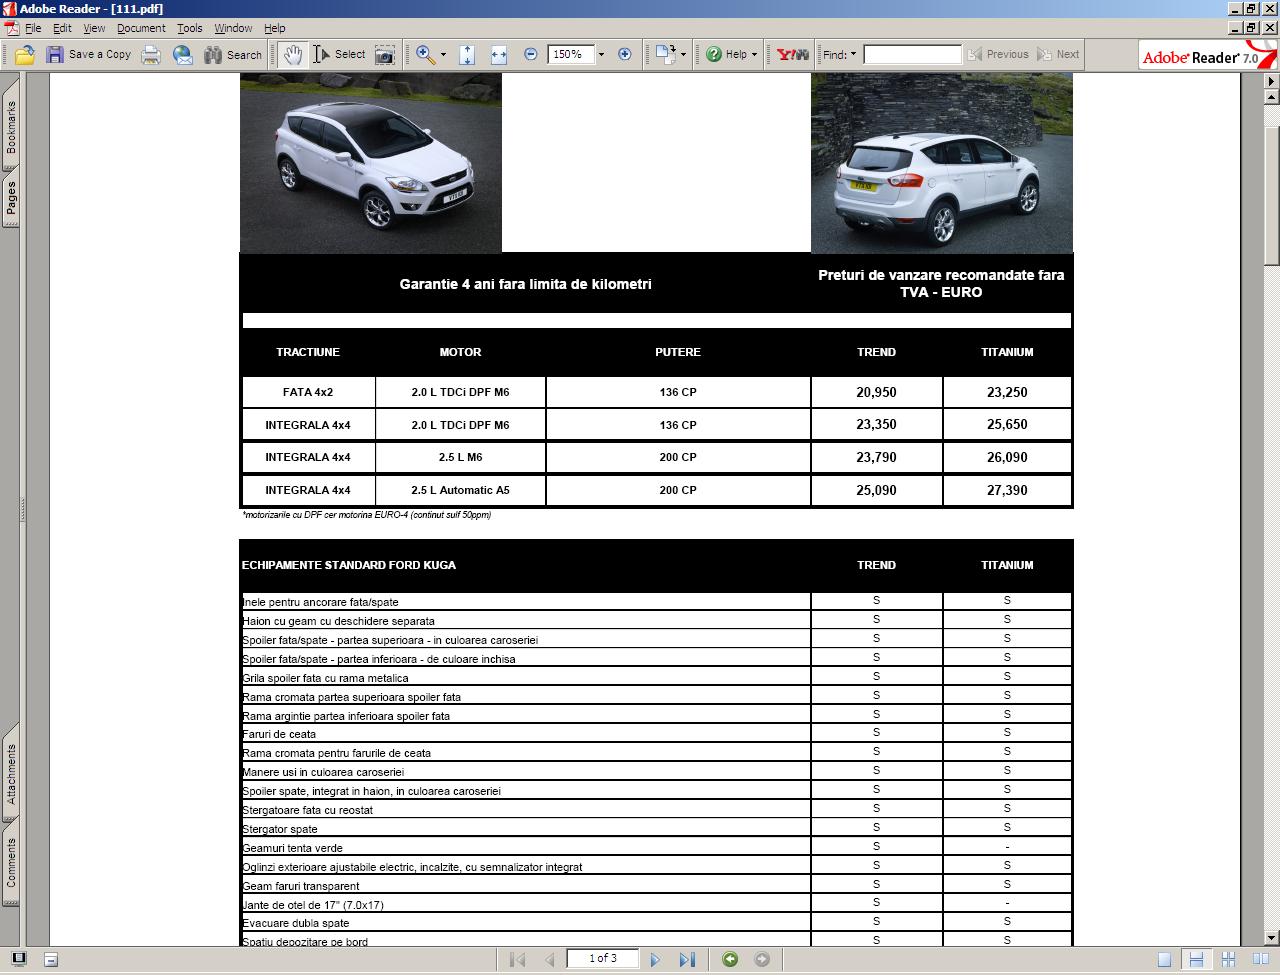The width and height of the screenshot is (1280, 975).
Task: Enable continuous facing pages layout
Action: [1228, 959]
